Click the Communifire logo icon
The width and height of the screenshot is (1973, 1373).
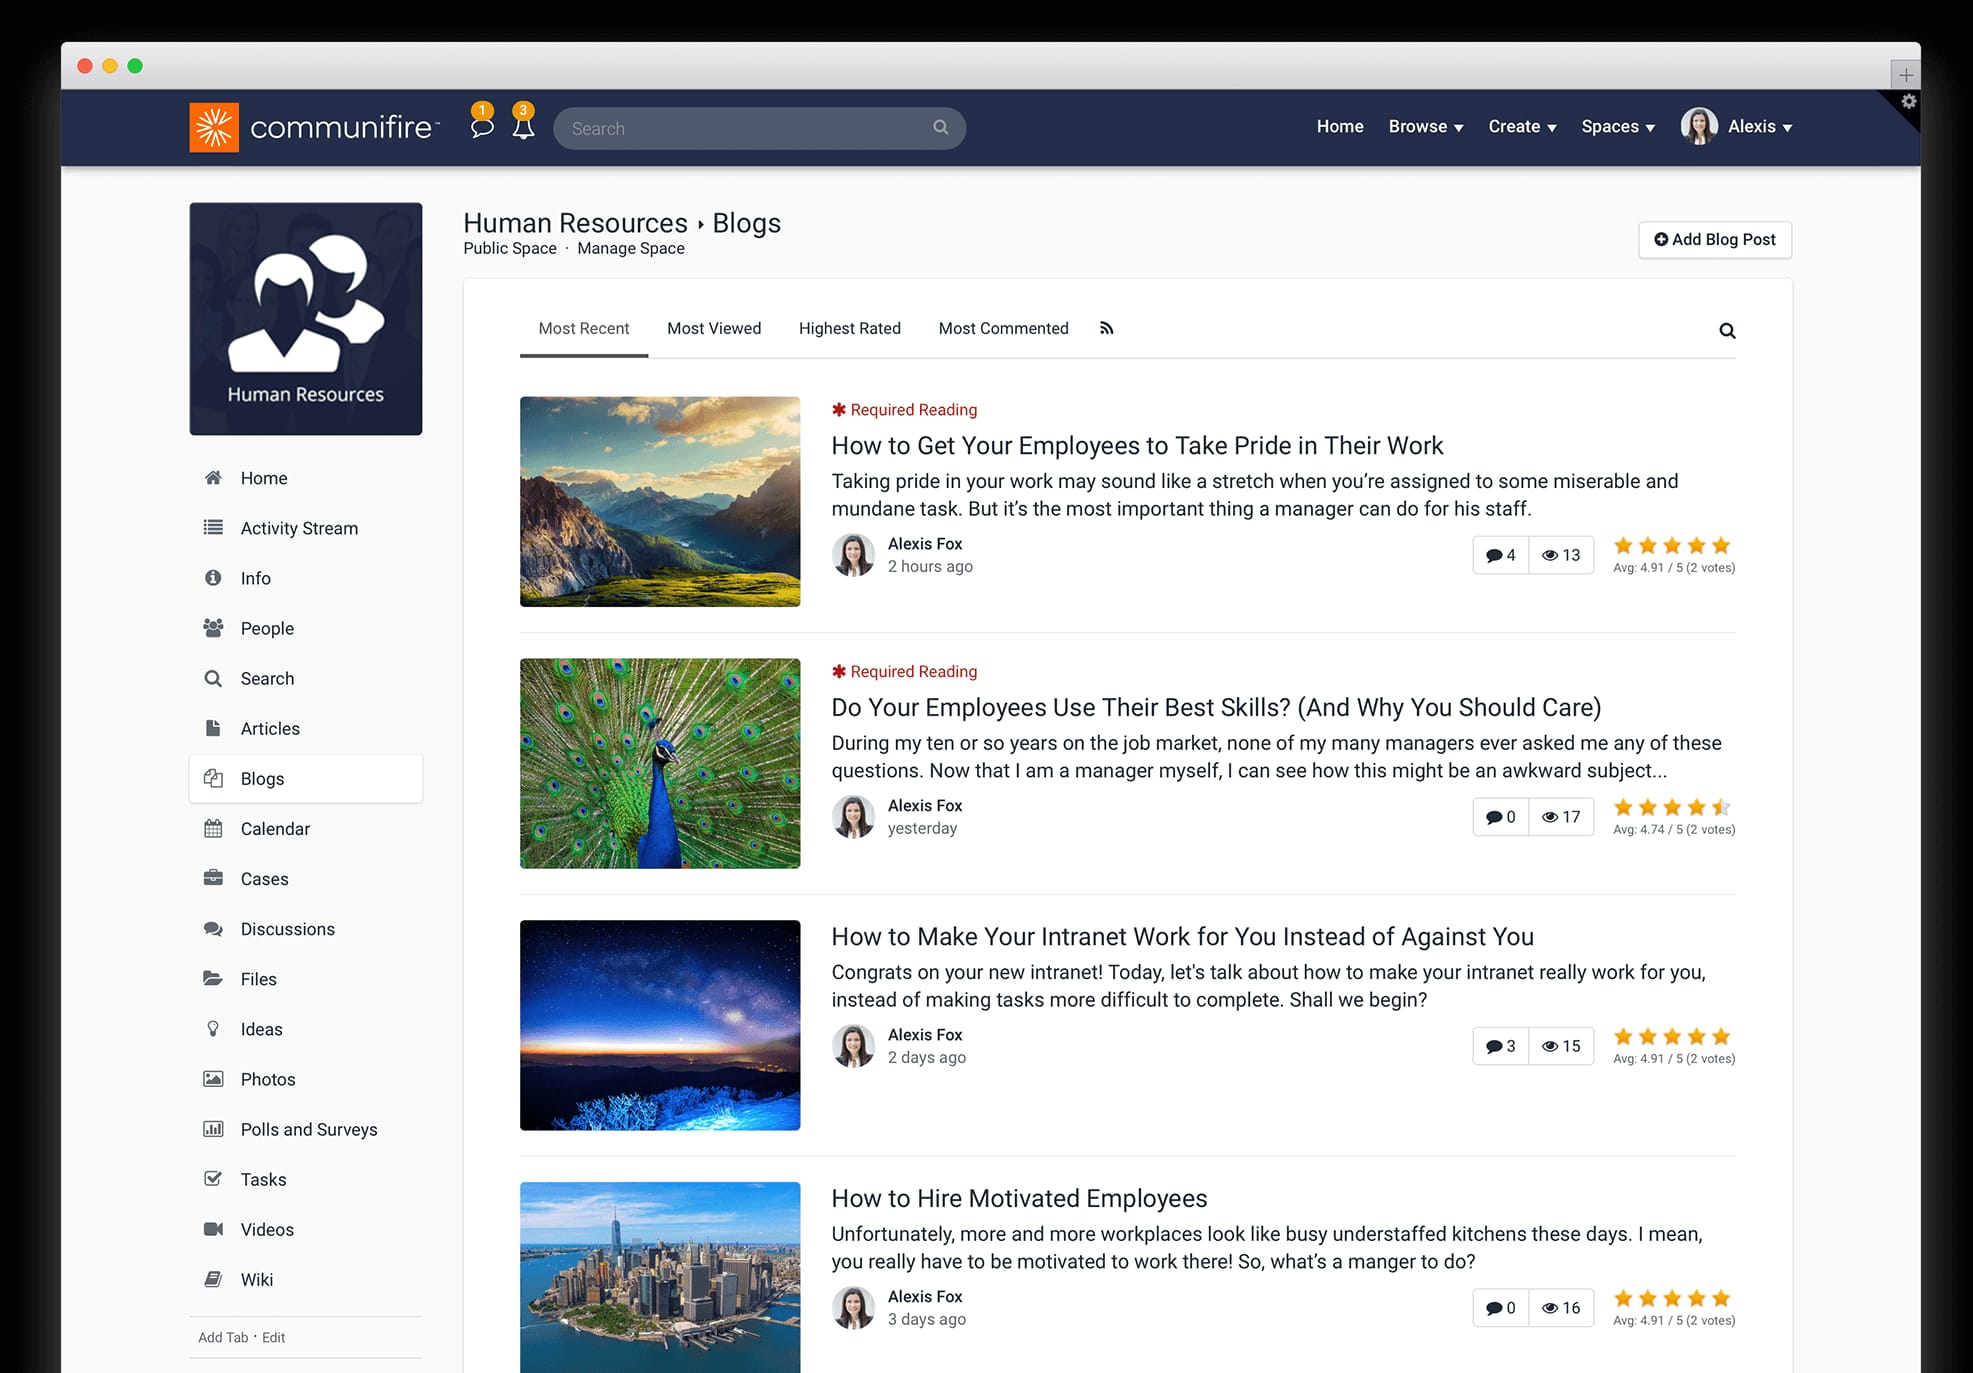[212, 127]
